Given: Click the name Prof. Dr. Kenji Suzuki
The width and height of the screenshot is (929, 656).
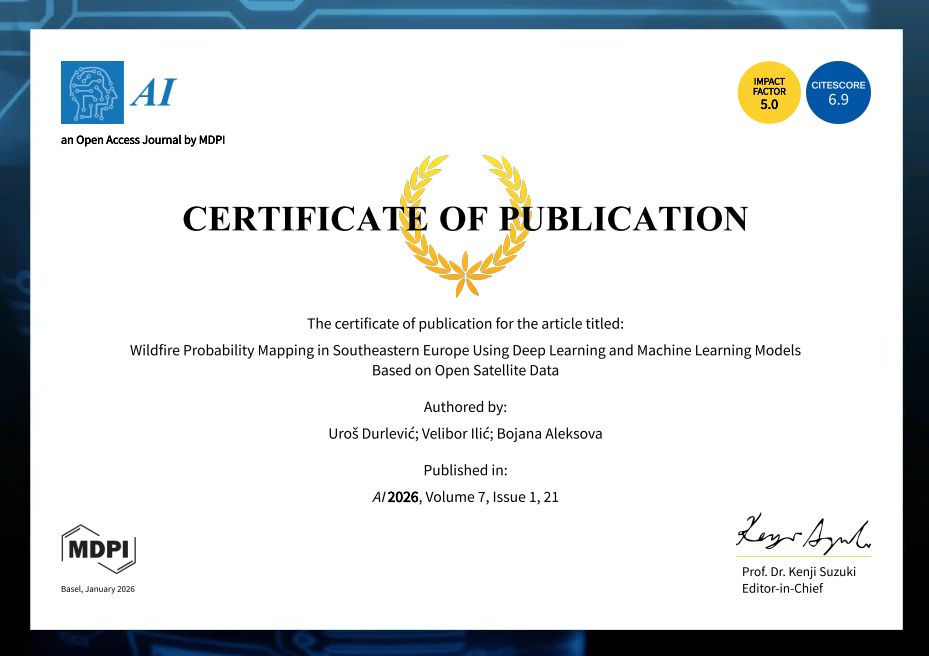Looking at the screenshot, I should coord(798,572).
